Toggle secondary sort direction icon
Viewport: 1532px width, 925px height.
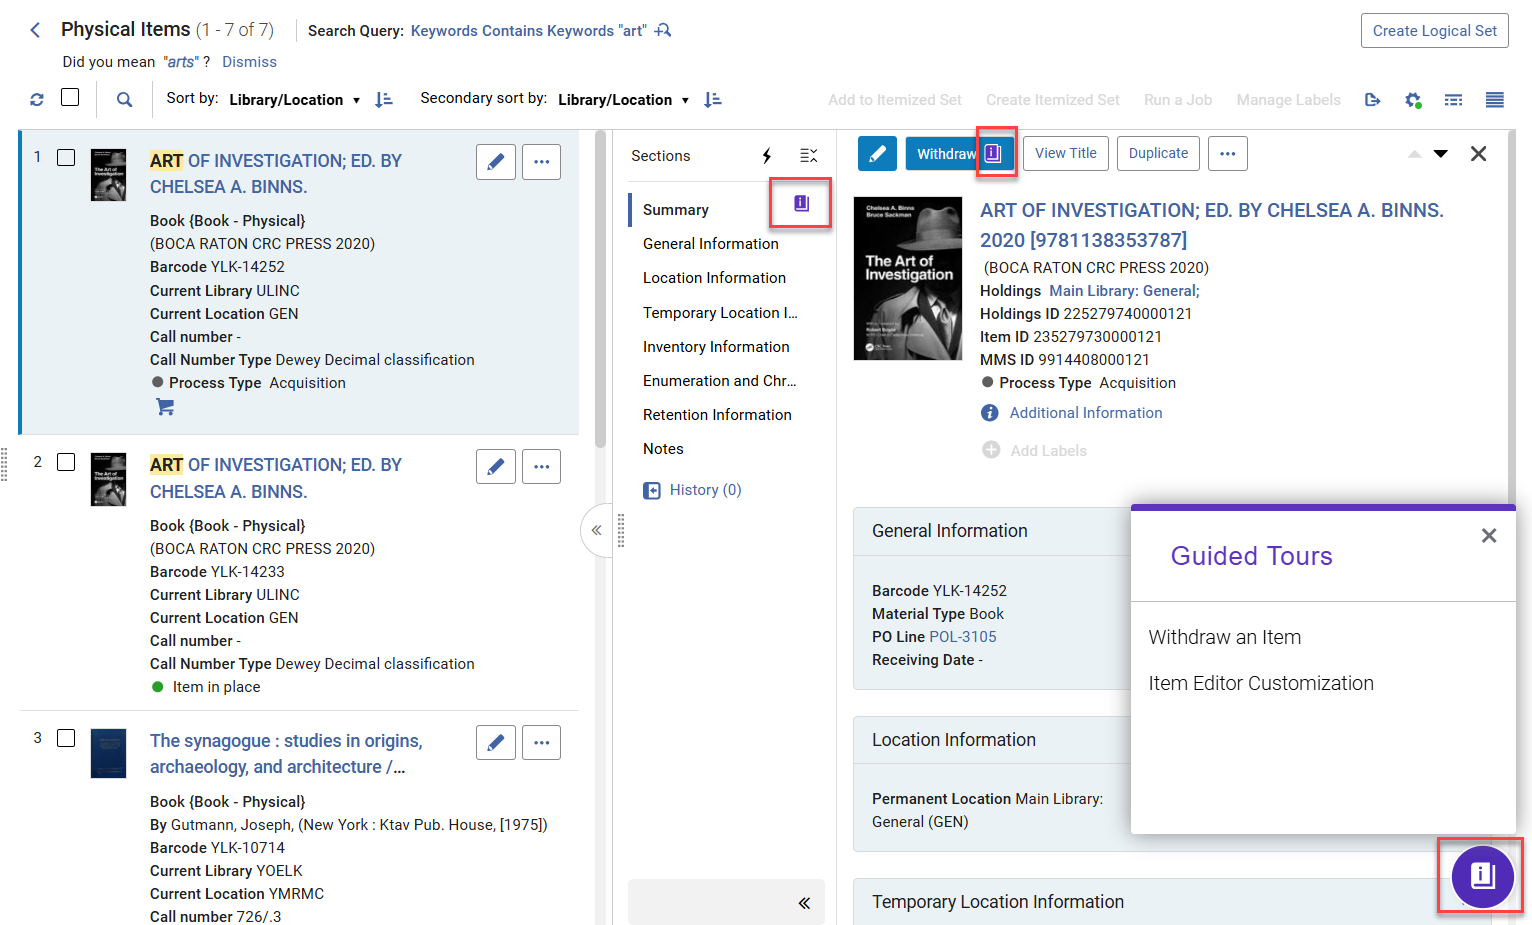tap(713, 100)
